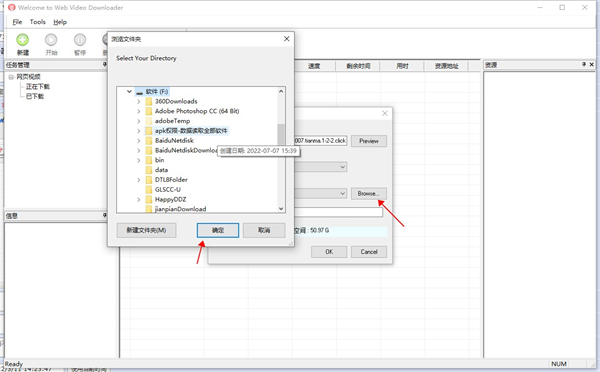600x372 pixels.
Task: Open the File menu
Action: click(17, 22)
